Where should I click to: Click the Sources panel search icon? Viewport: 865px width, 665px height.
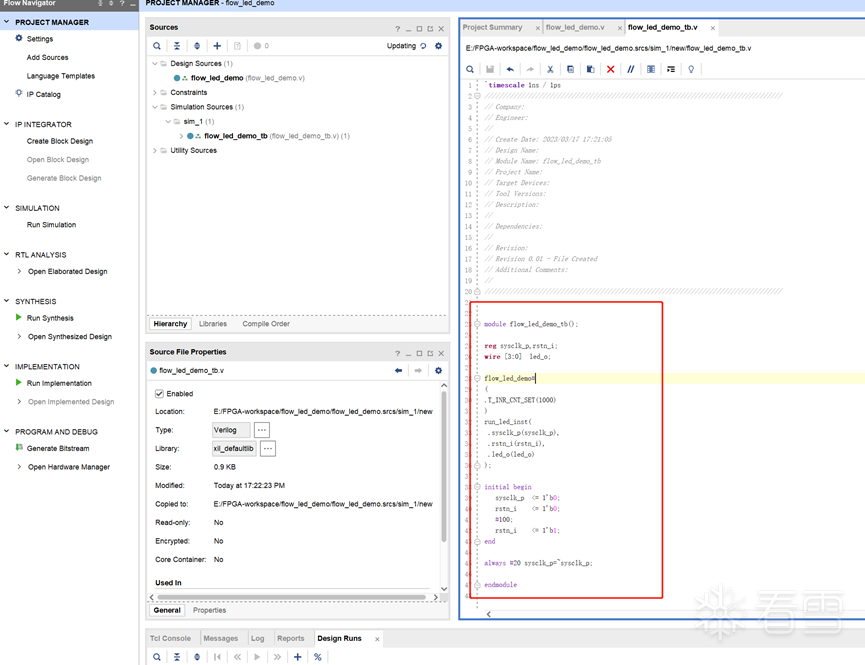pos(157,46)
